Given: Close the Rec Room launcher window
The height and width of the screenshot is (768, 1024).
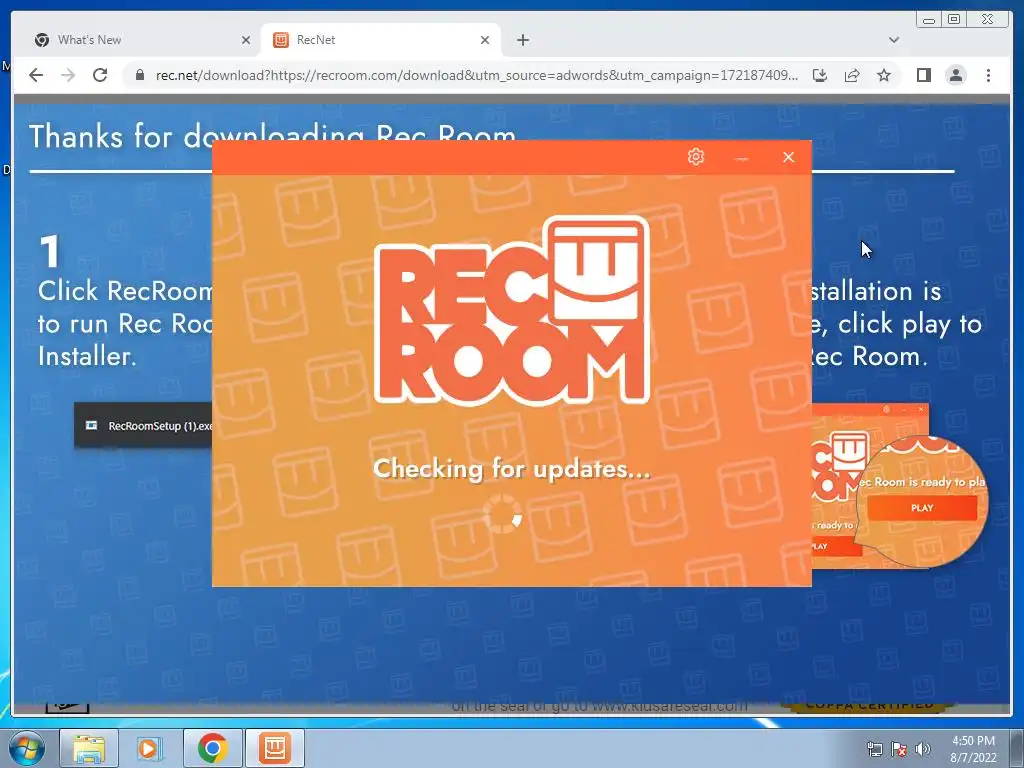Looking at the screenshot, I should [x=788, y=157].
